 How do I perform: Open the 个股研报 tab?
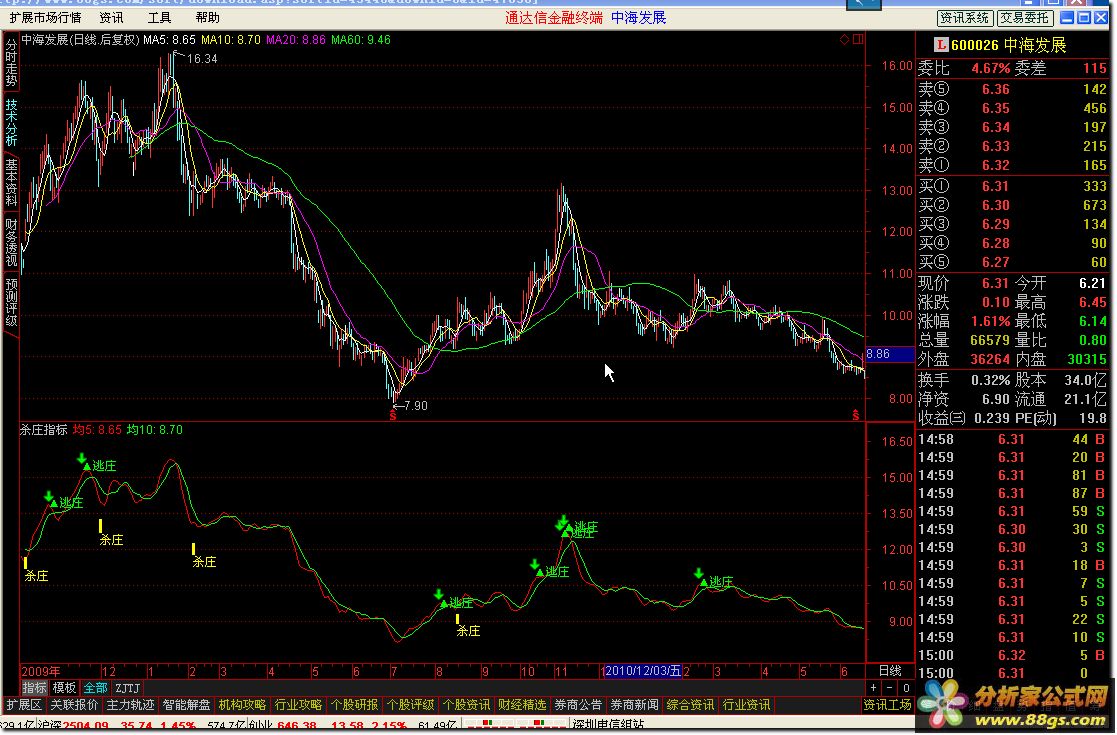(x=354, y=705)
